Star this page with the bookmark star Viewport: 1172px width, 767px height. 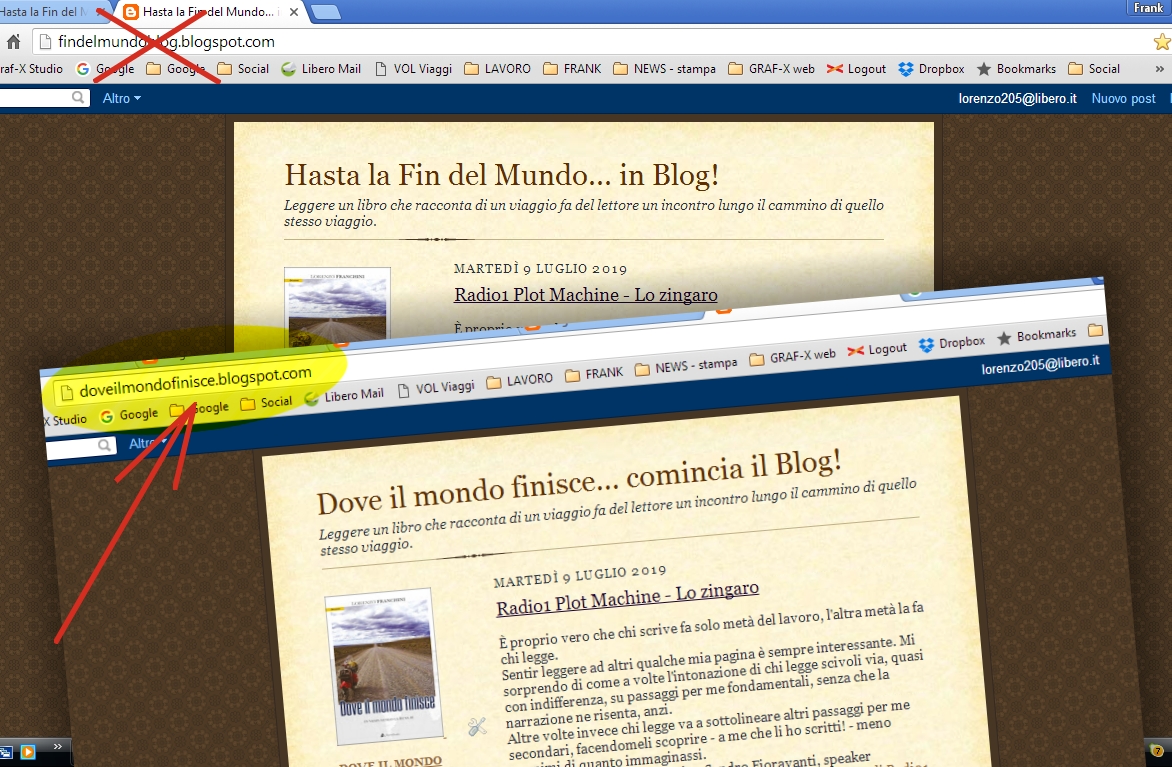point(1162,42)
